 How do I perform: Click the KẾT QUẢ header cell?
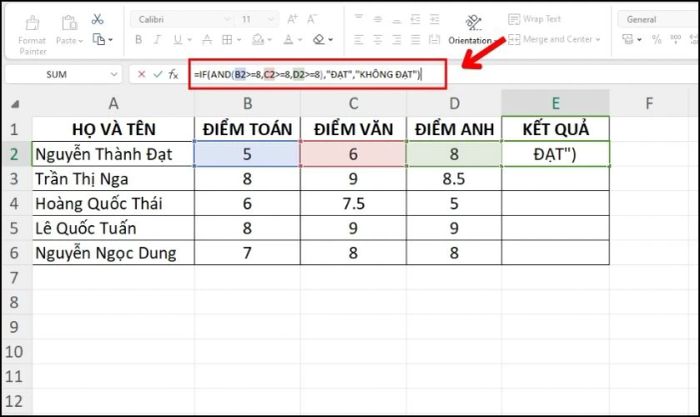[555, 129]
